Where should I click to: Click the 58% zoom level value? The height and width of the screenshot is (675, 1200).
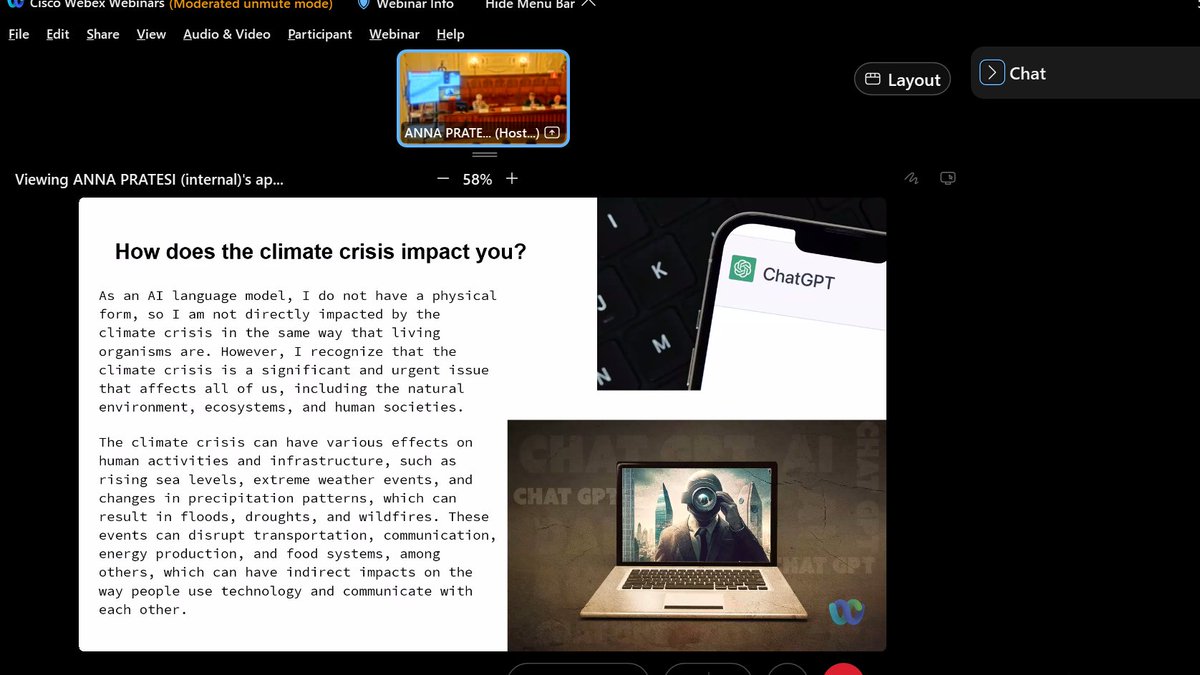click(477, 180)
